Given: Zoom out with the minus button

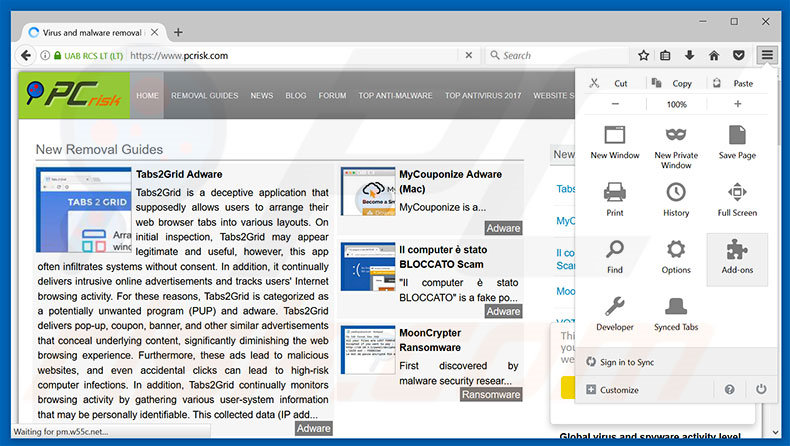Looking at the screenshot, I should [615, 104].
